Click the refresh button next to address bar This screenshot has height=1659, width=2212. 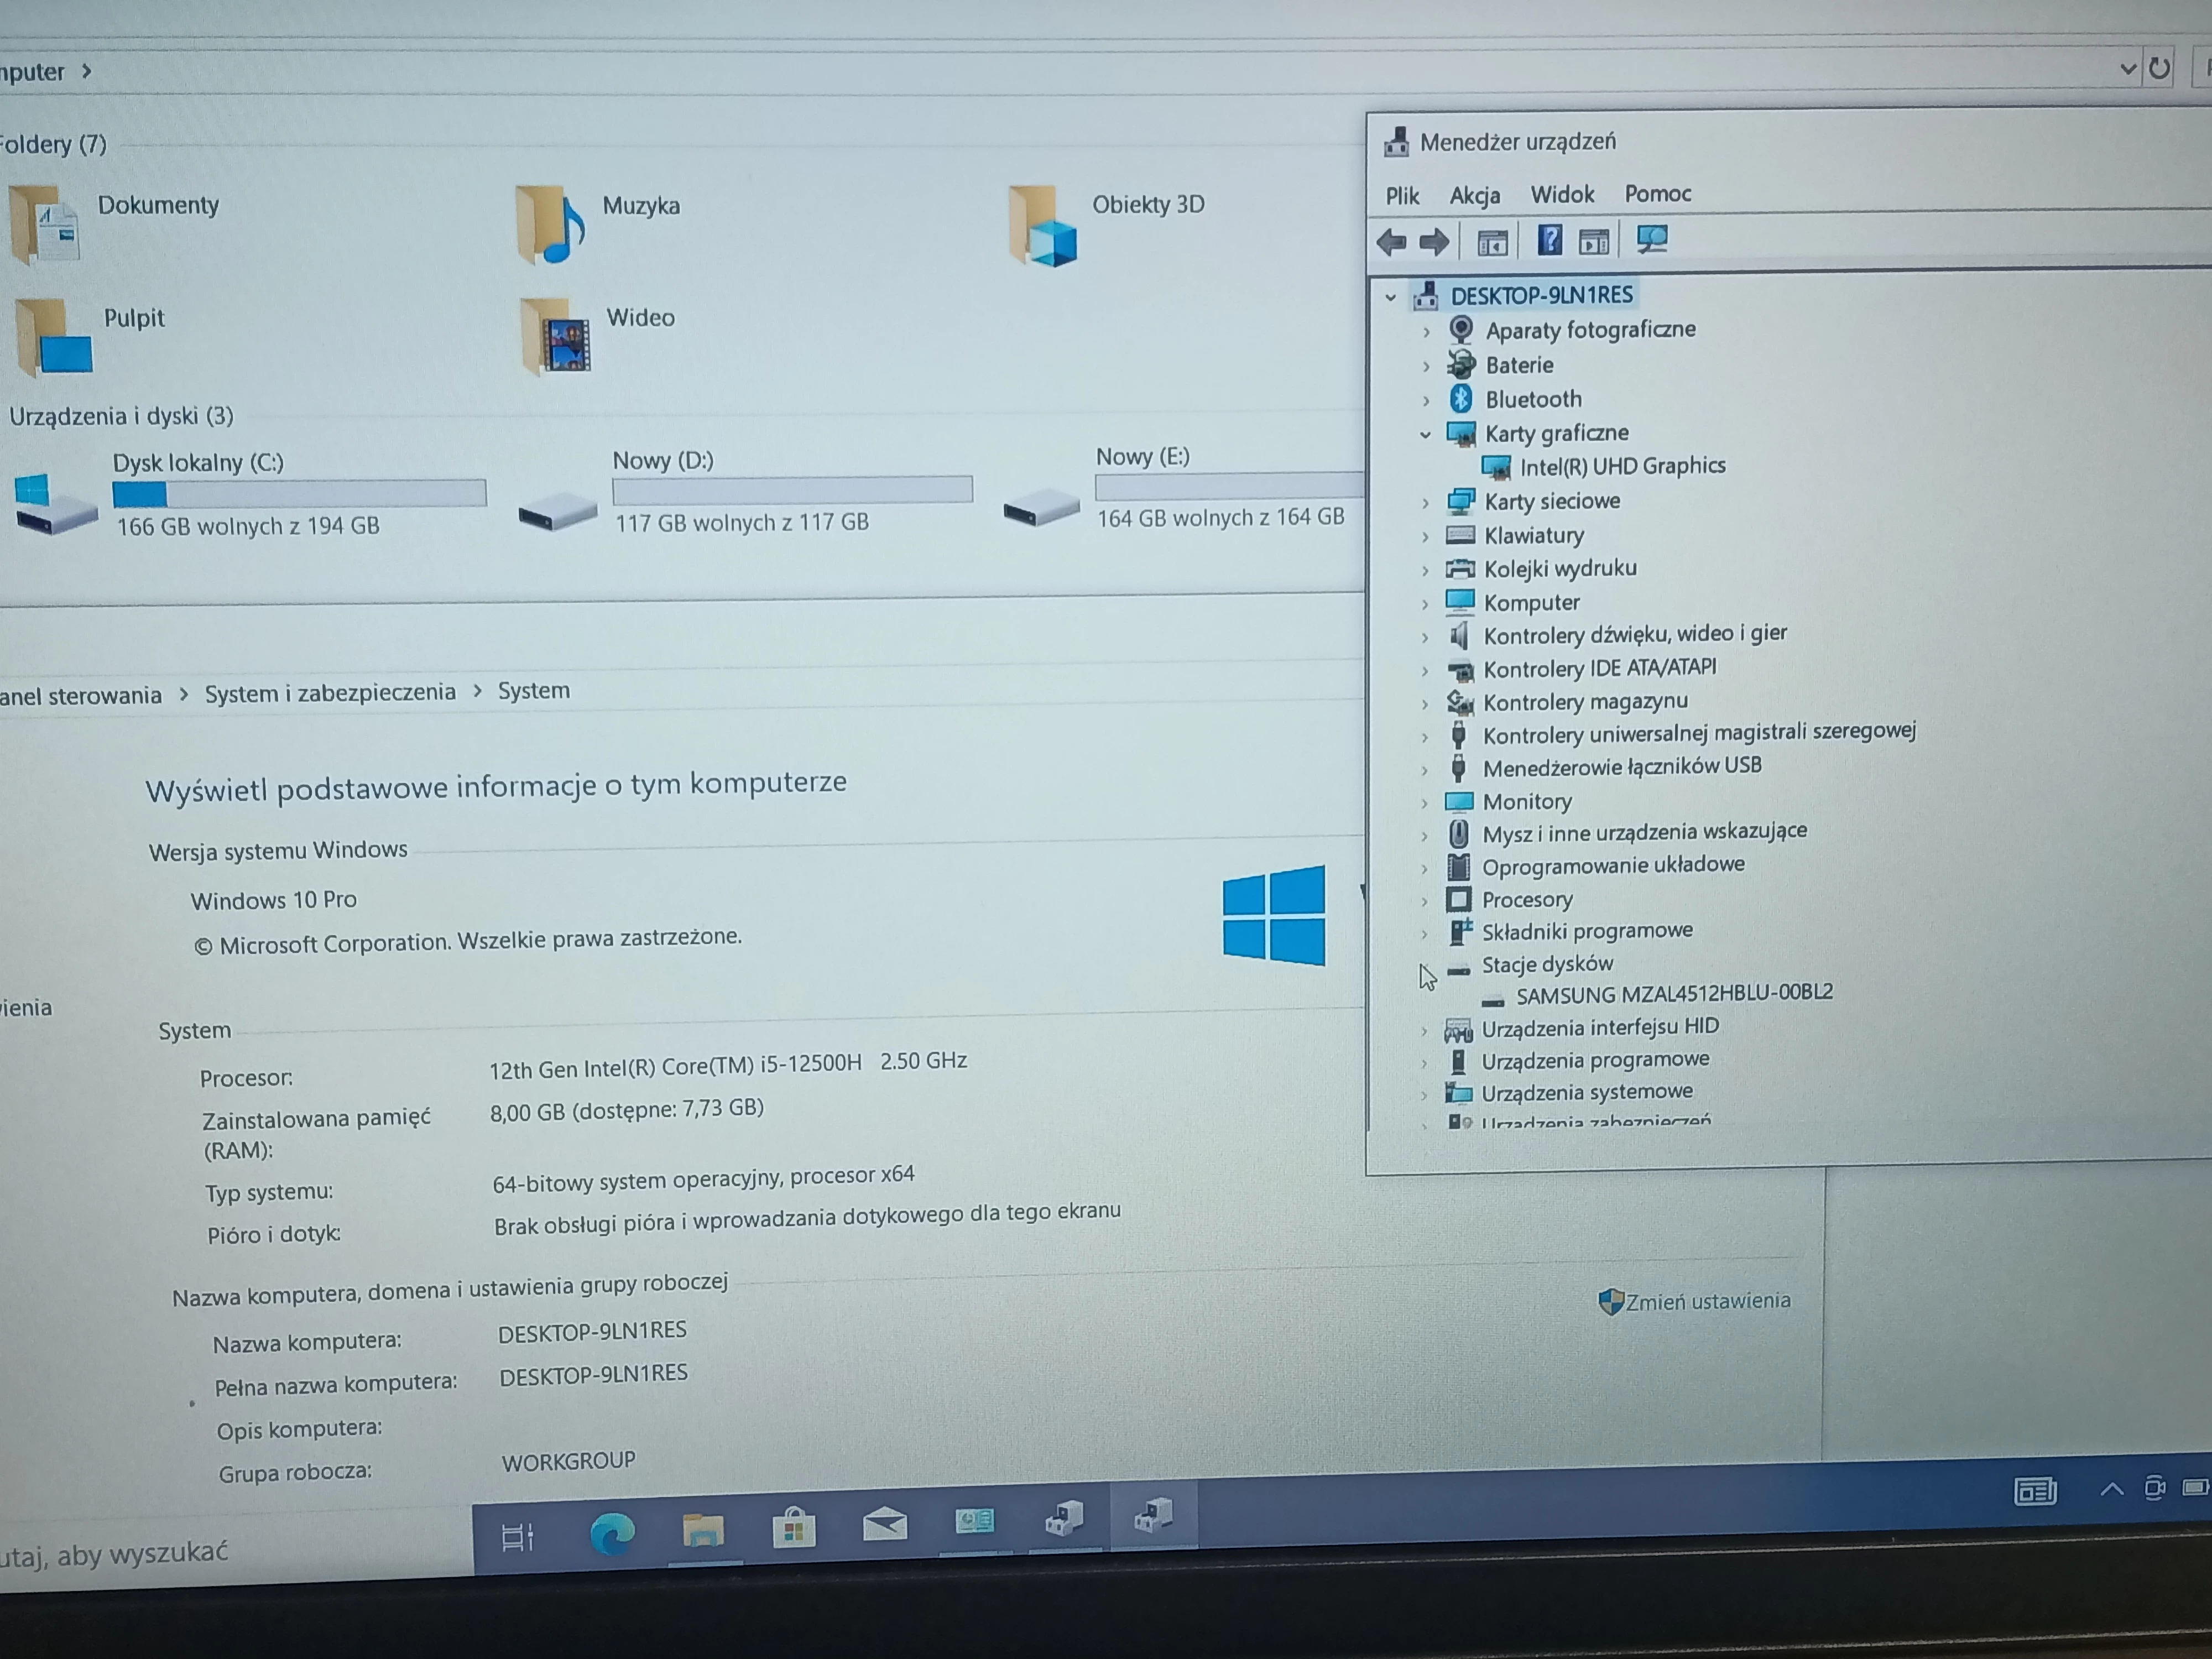pyautogui.click(x=2159, y=68)
